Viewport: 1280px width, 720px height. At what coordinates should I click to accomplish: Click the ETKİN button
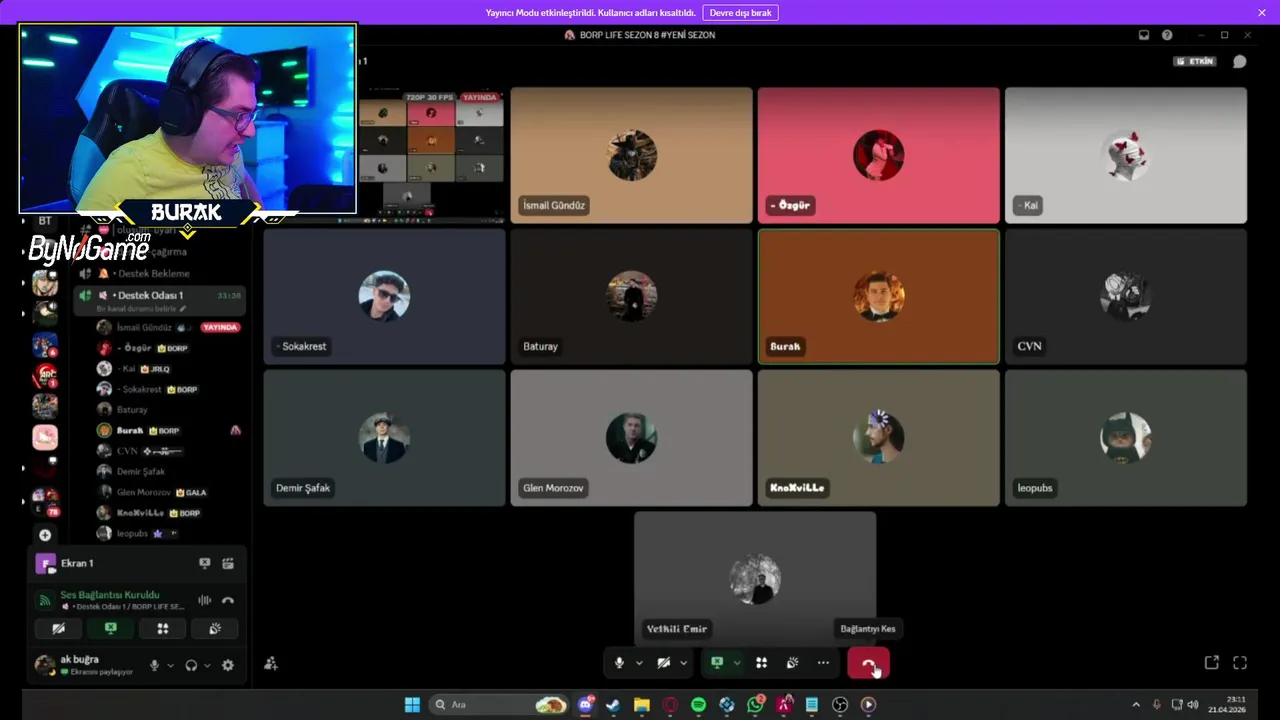pyautogui.click(x=1195, y=61)
